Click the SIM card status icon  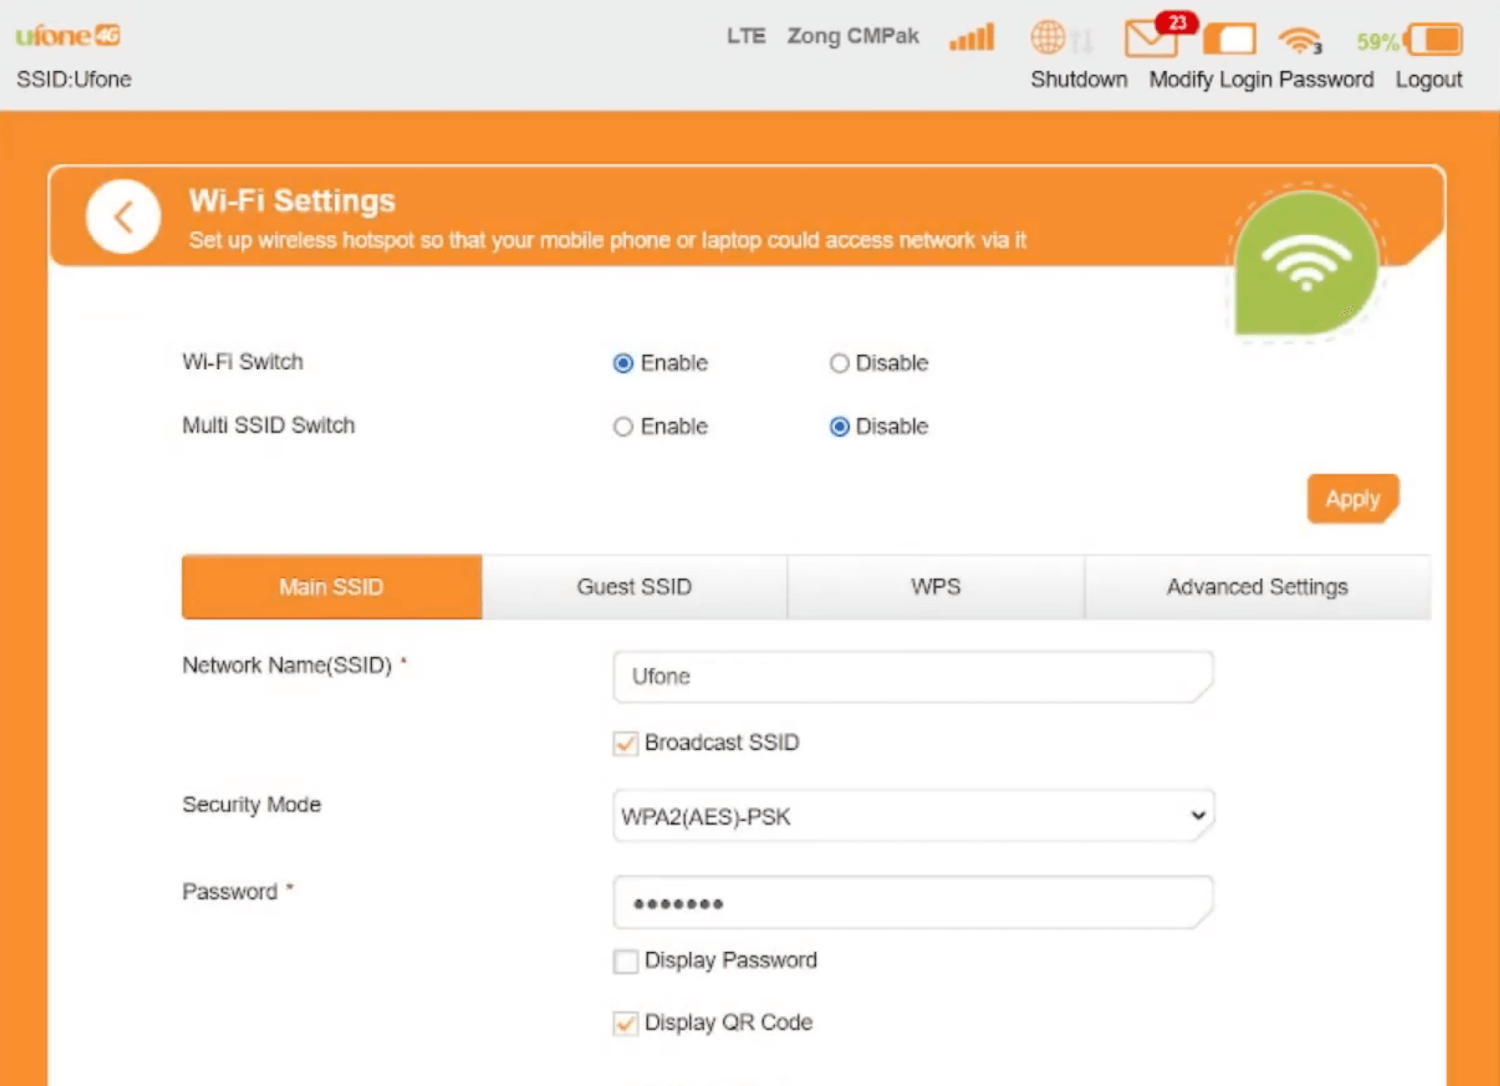point(1229,39)
